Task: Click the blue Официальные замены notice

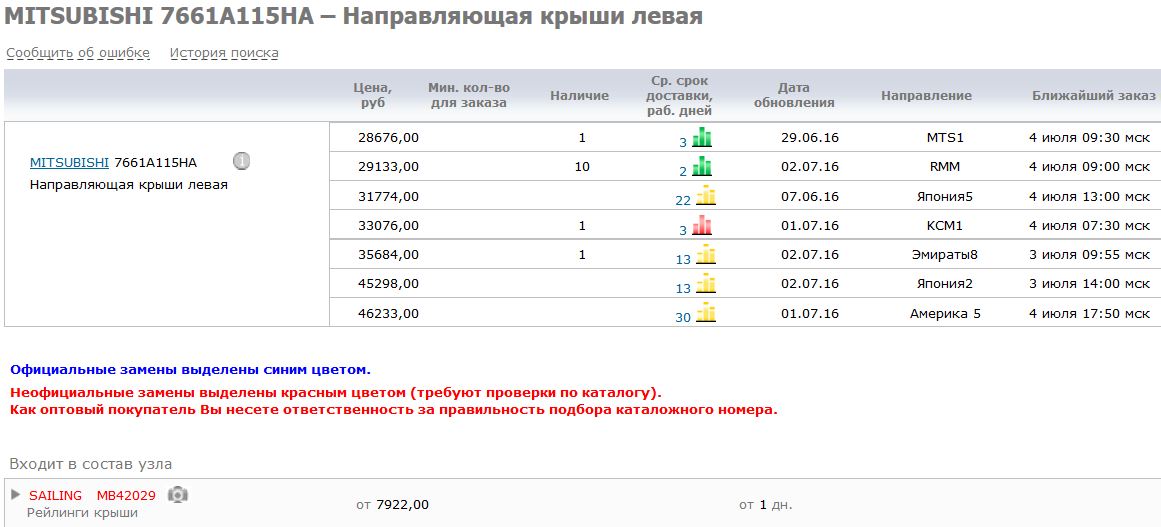Action: (x=190, y=369)
